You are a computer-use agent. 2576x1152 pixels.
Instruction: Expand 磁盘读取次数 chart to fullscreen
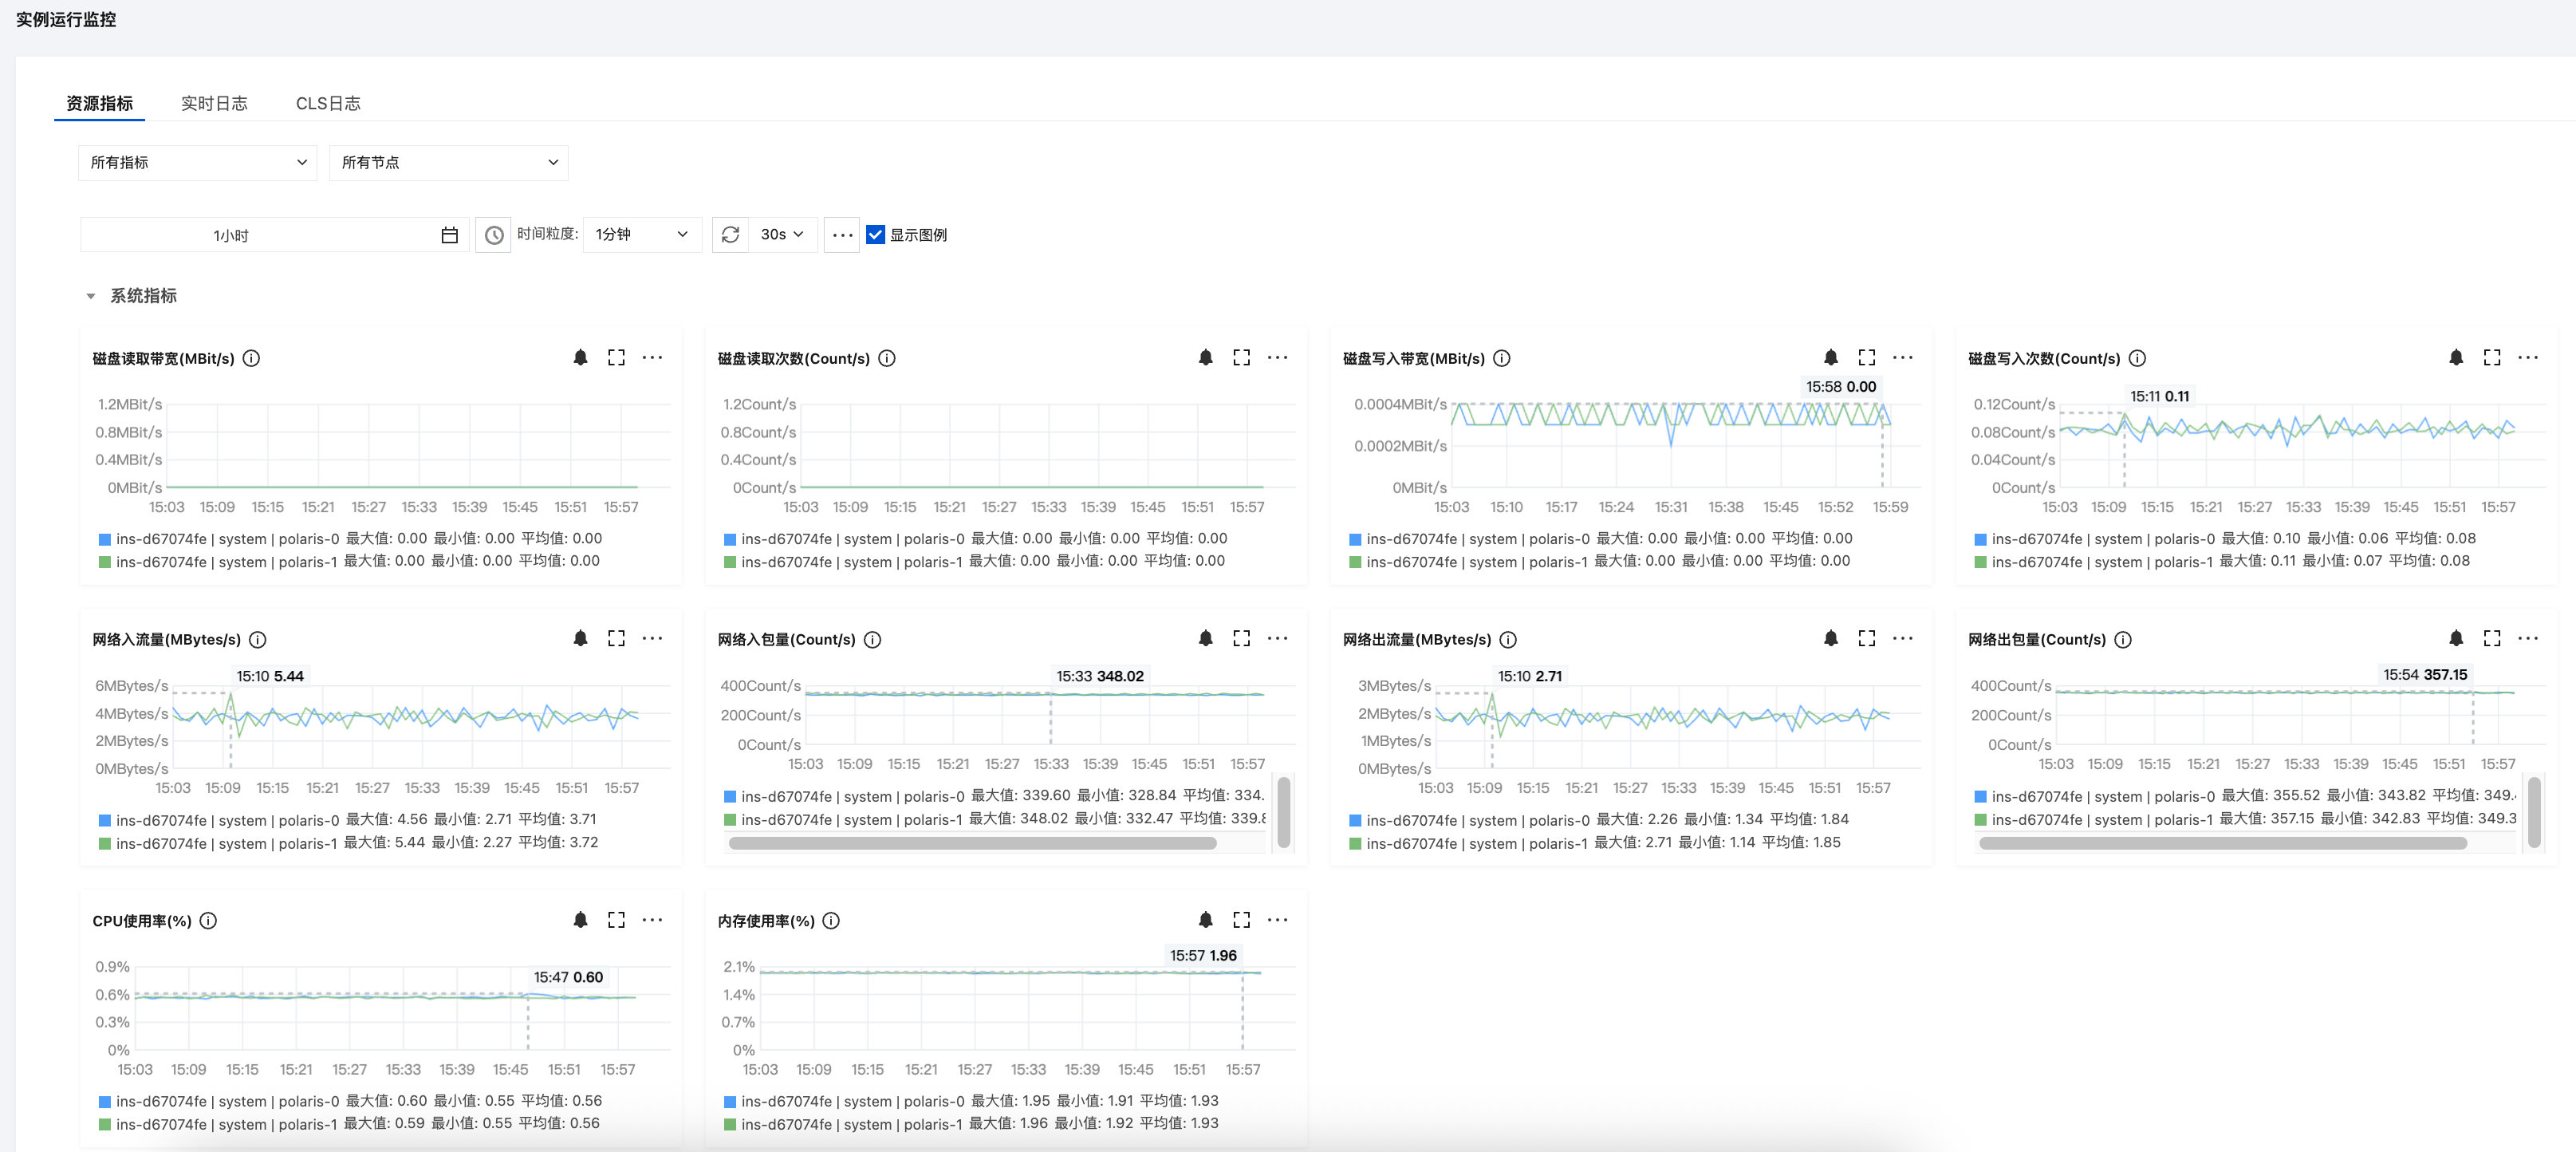[1241, 357]
